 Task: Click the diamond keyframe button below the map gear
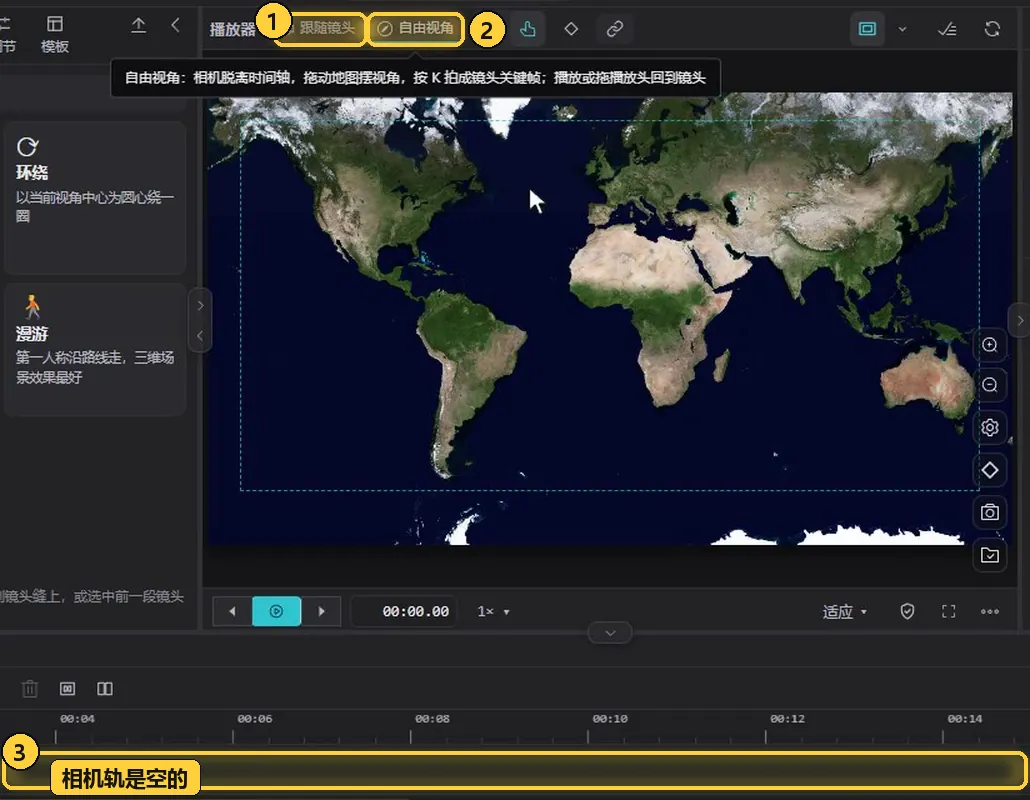tap(989, 470)
